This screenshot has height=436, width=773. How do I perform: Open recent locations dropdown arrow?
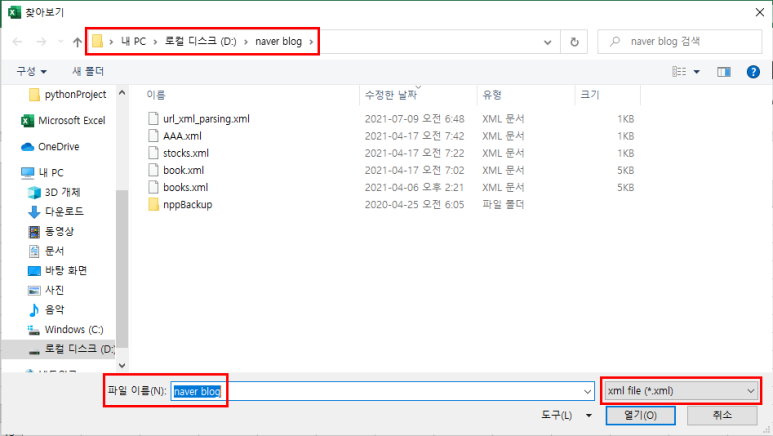(61, 42)
